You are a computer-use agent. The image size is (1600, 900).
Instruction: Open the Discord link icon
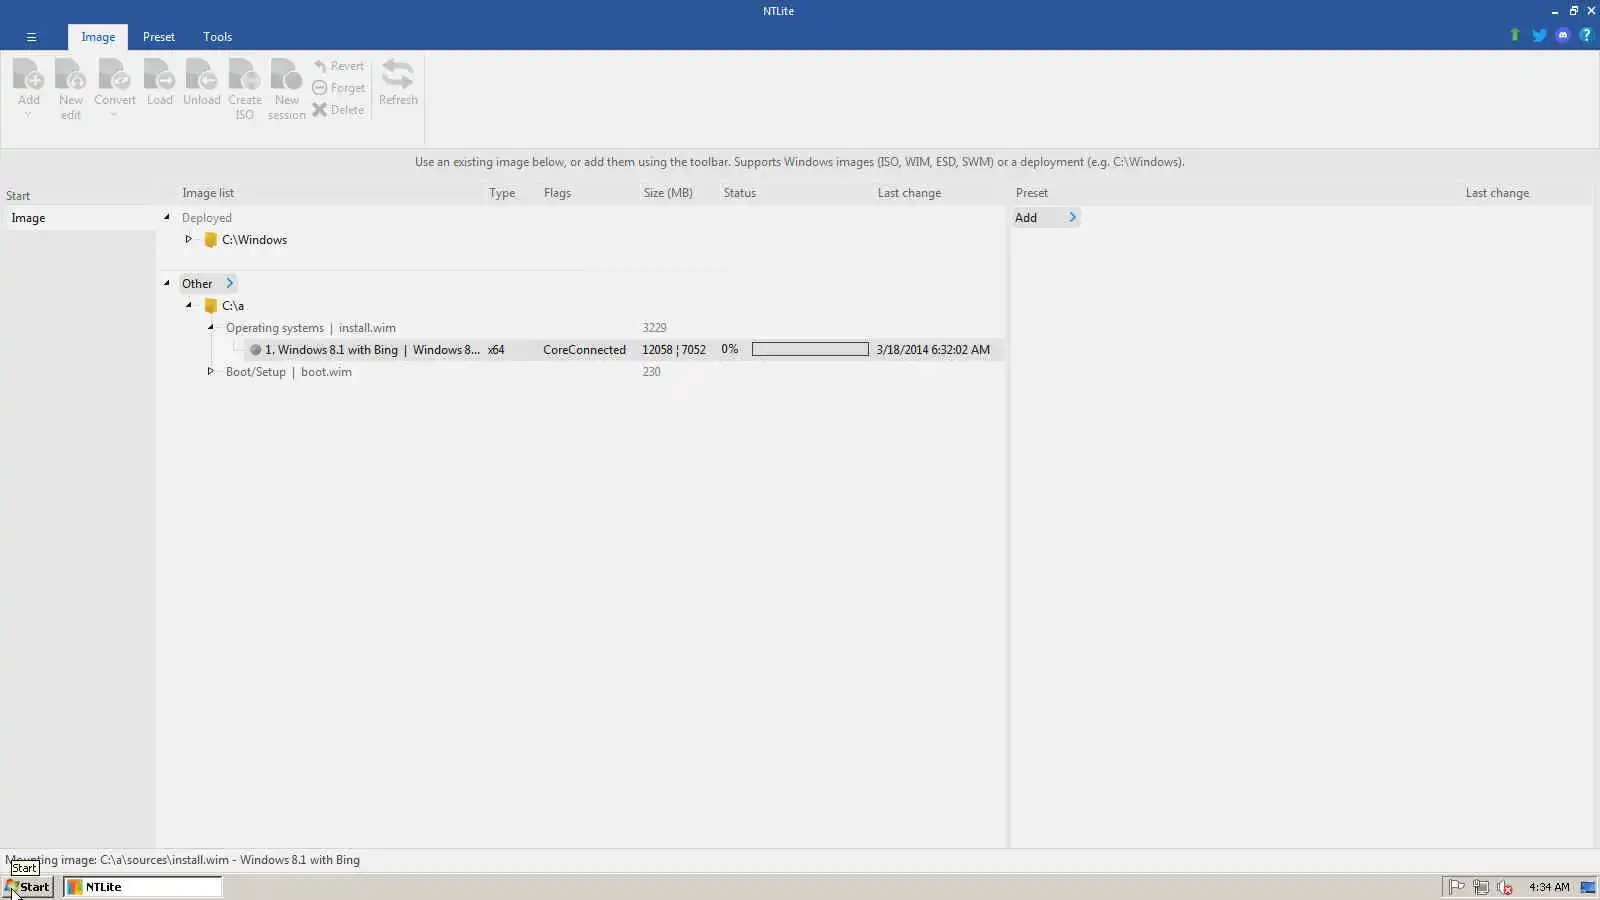click(x=1563, y=35)
